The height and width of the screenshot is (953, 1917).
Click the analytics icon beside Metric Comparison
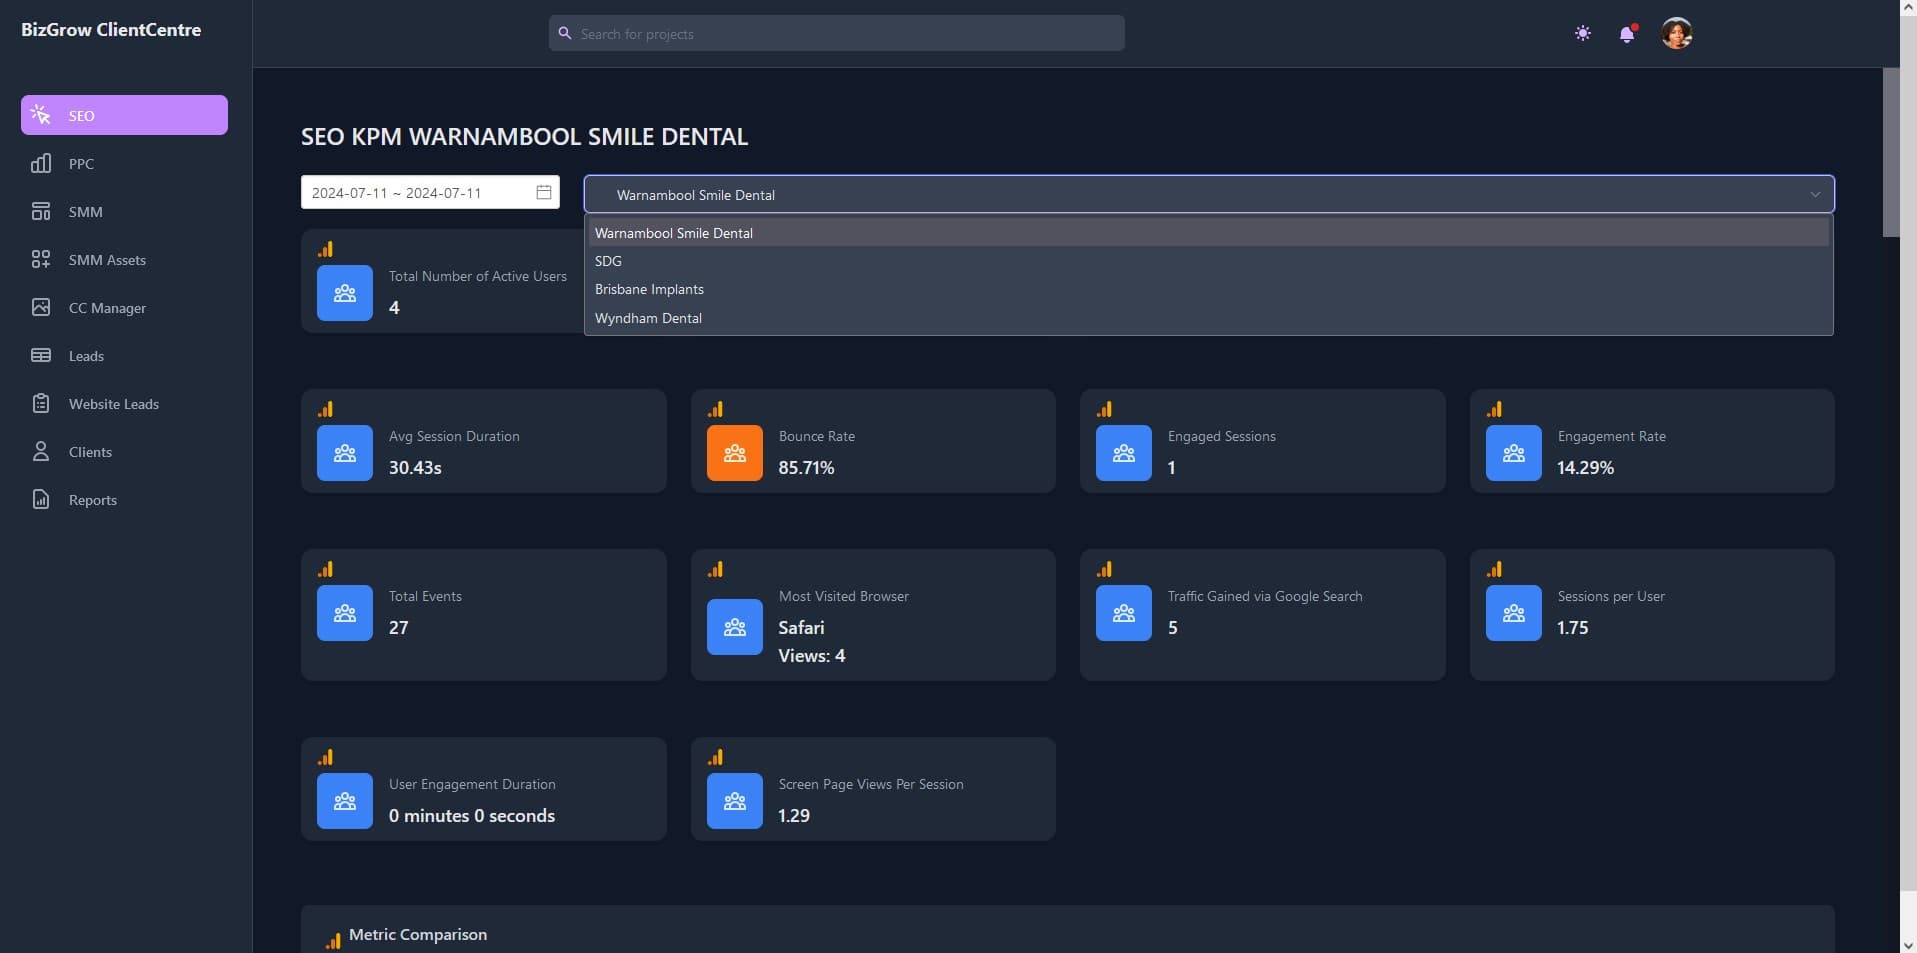pos(333,940)
